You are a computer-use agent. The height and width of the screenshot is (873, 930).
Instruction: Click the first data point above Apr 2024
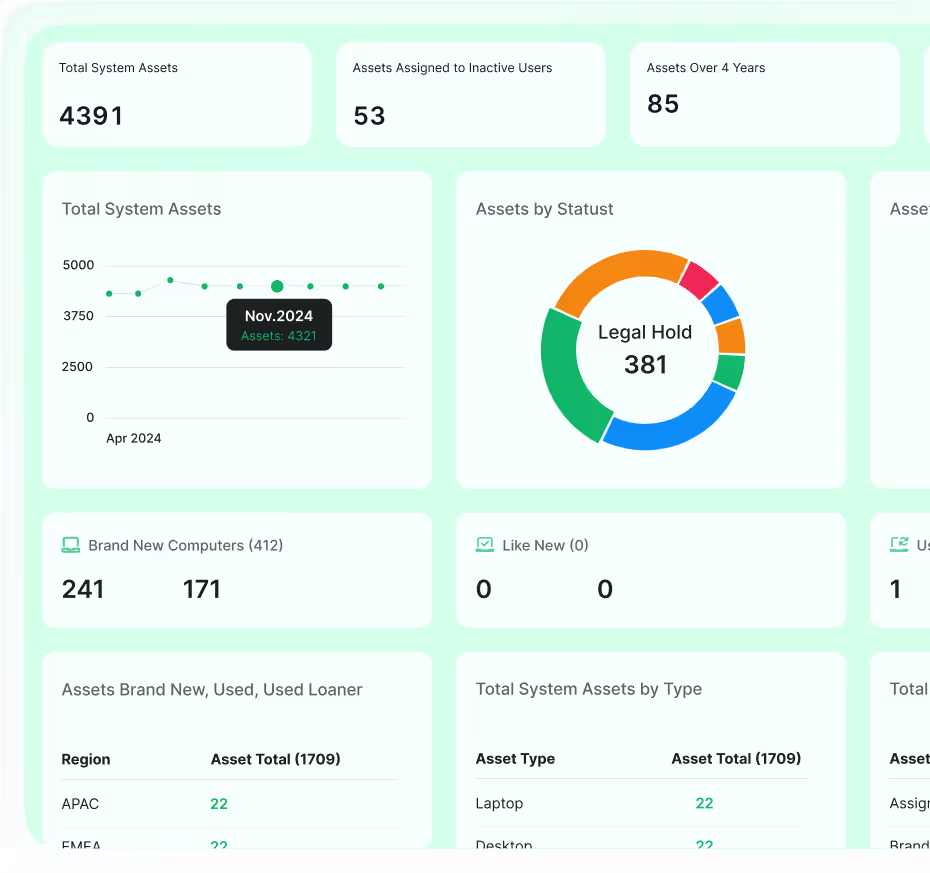point(110,293)
